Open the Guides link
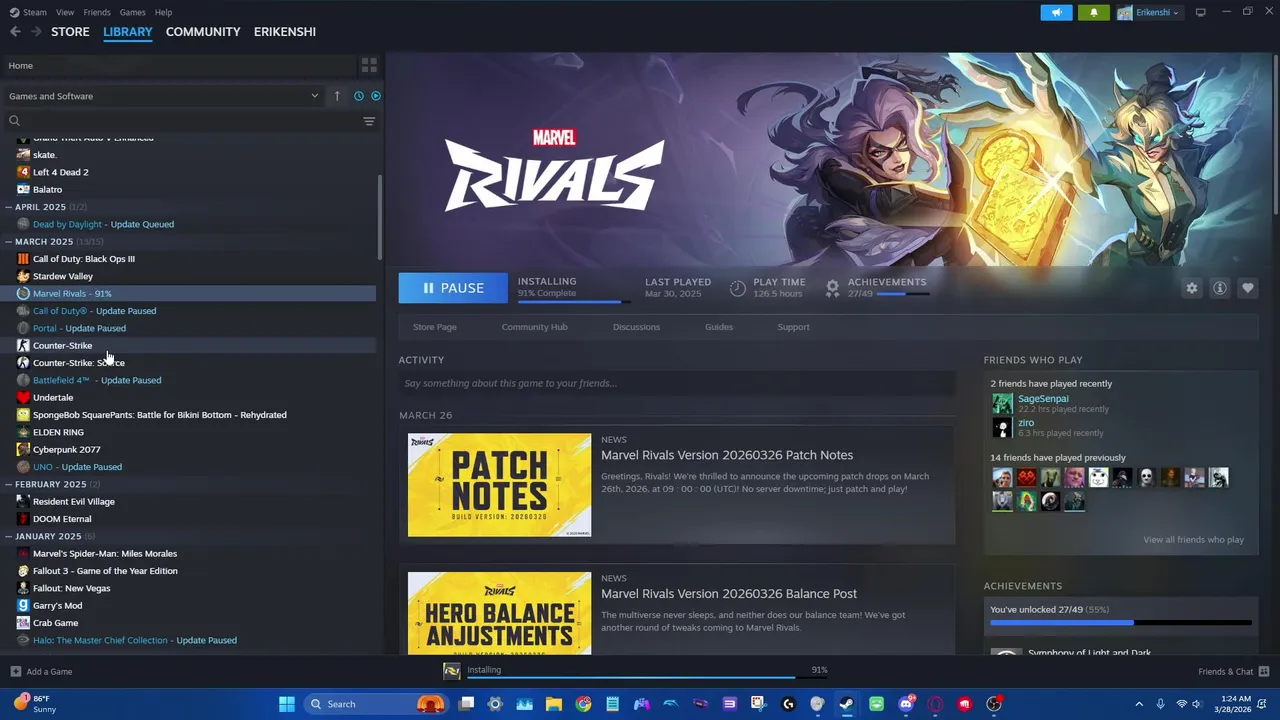Viewport: 1280px width, 720px height. 719,327
